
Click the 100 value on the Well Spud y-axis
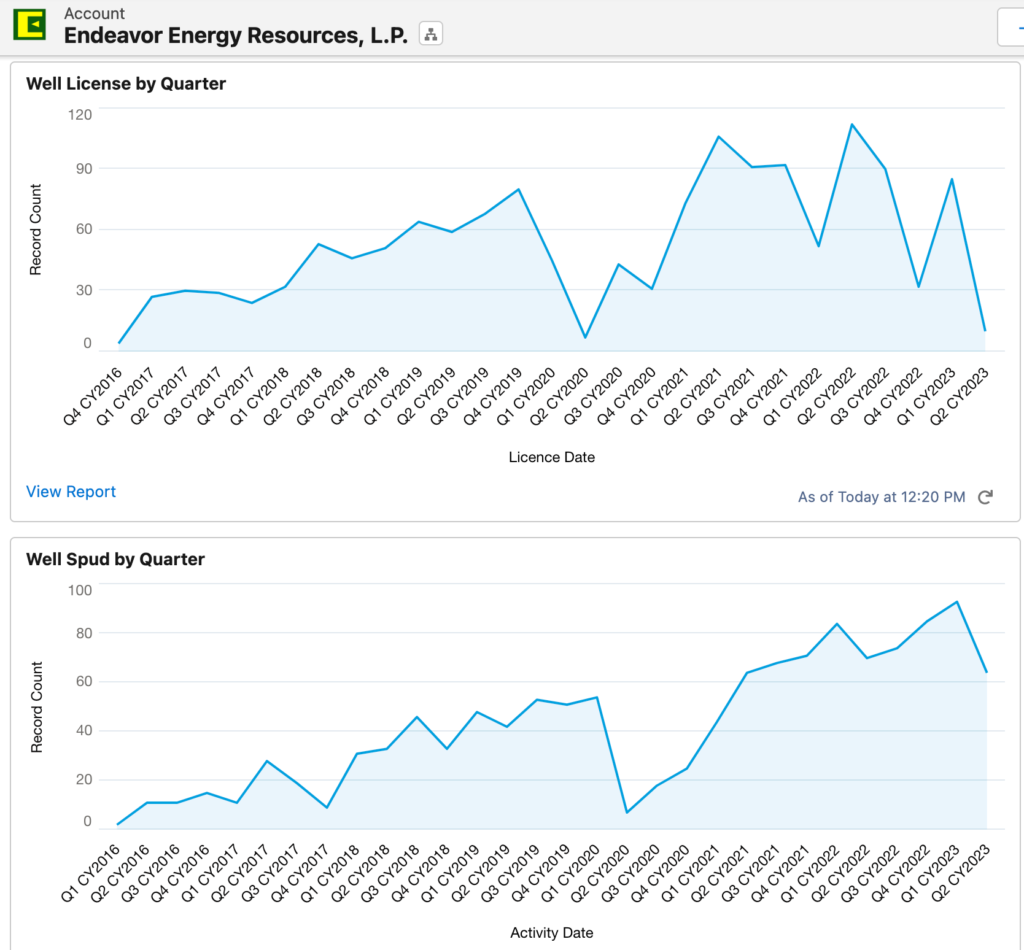80,590
